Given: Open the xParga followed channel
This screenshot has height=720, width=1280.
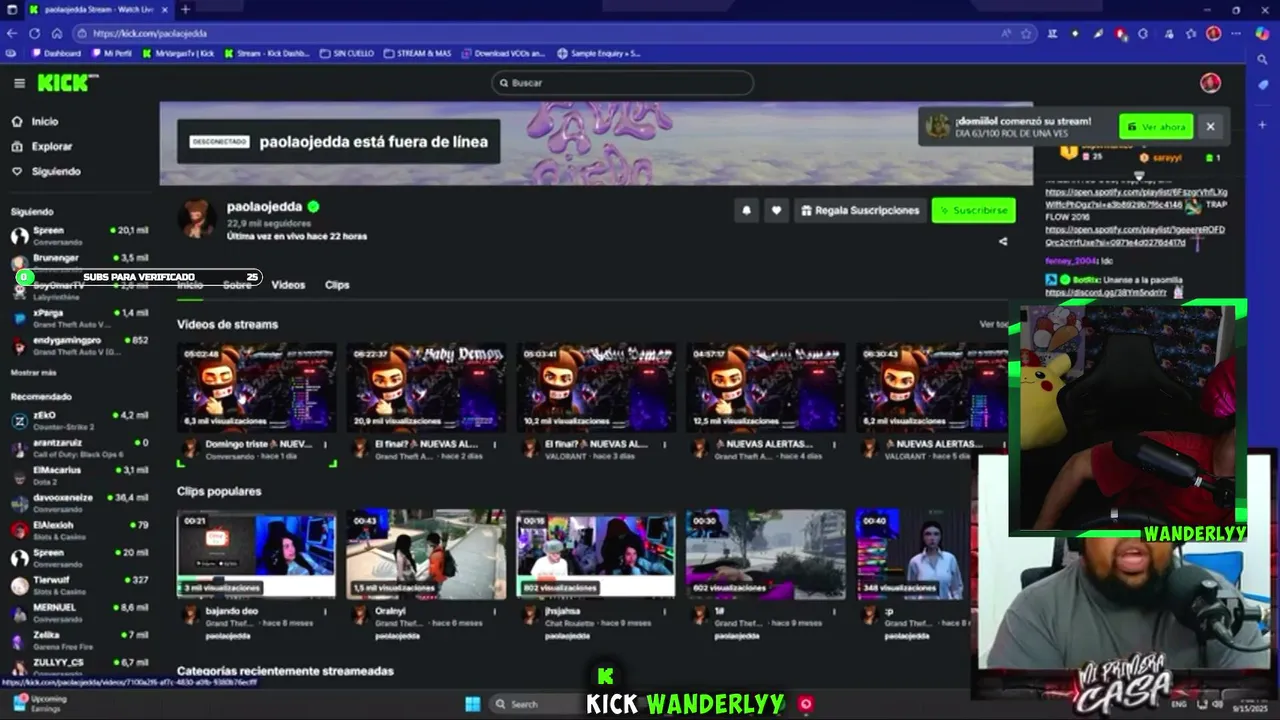Looking at the screenshot, I should click(x=80, y=318).
